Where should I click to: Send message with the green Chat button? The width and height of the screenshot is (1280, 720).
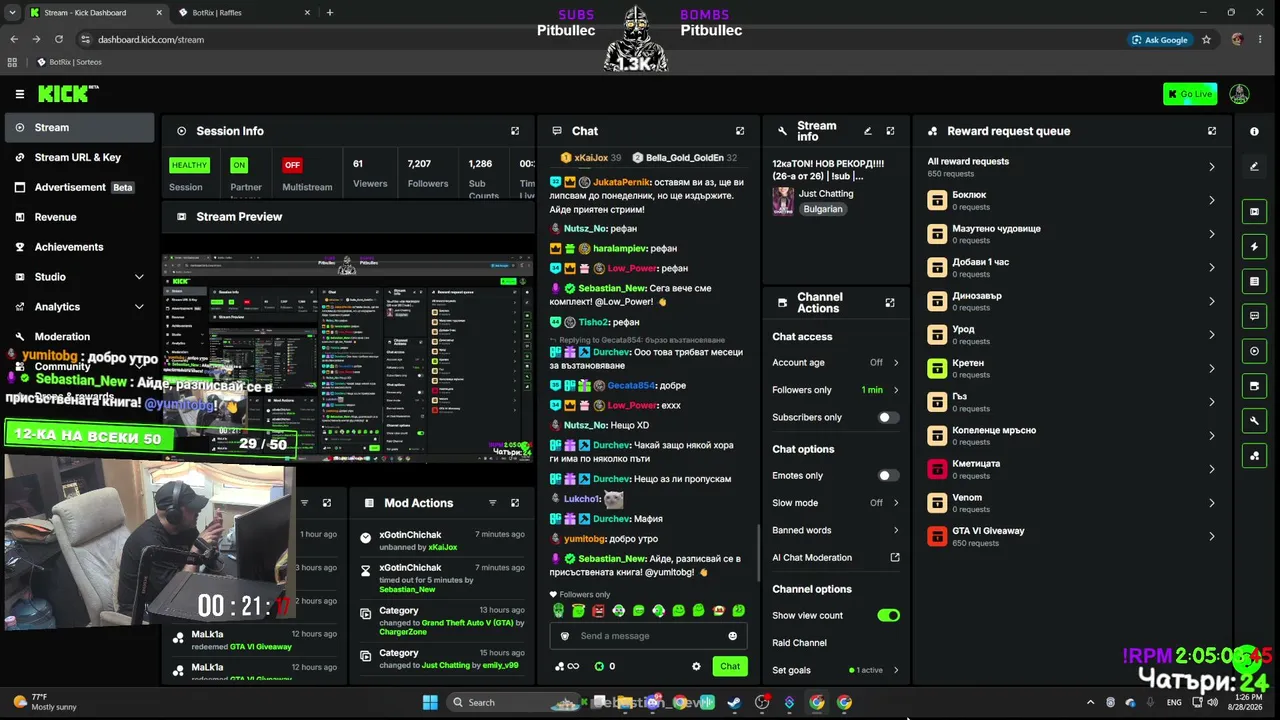pos(730,666)
